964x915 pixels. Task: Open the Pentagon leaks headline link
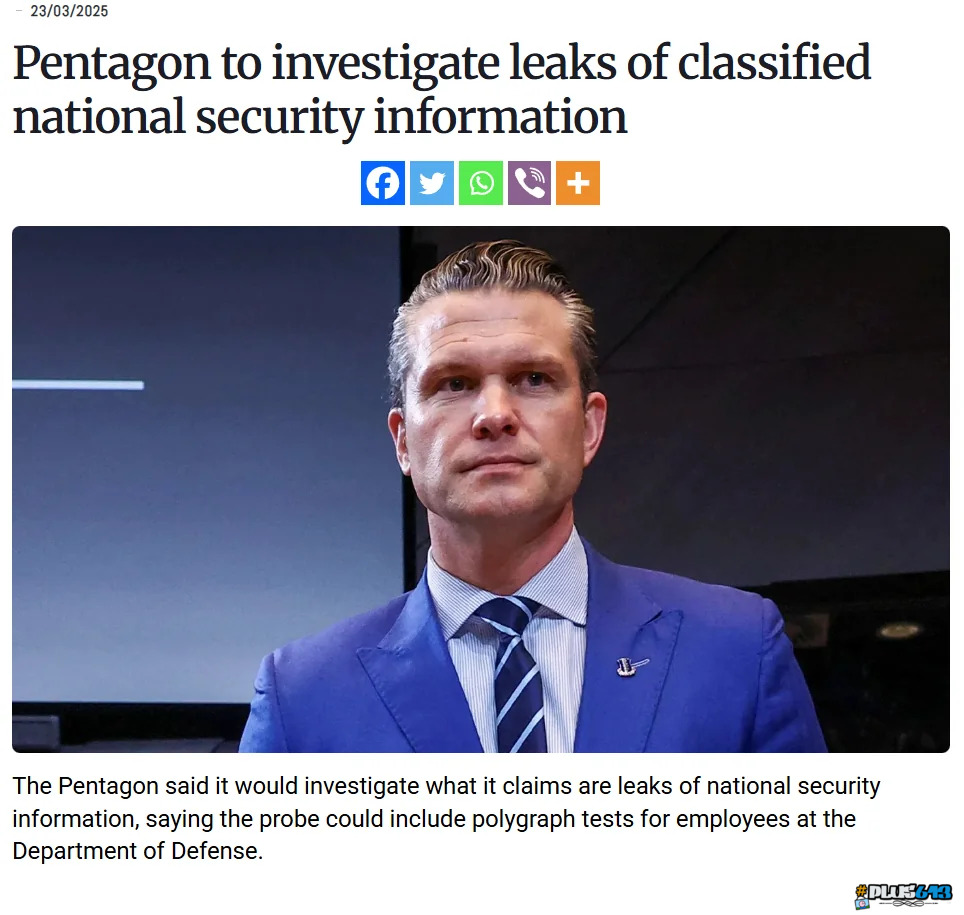441,89
